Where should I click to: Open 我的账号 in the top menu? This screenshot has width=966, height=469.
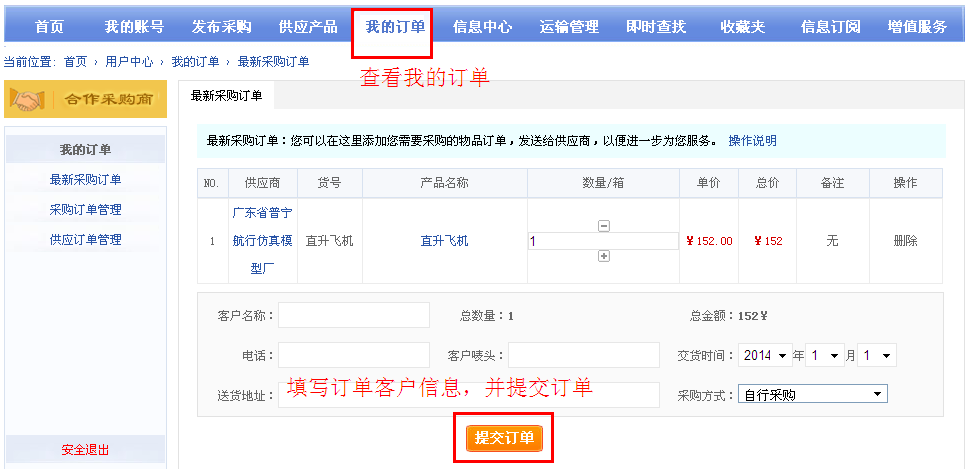tap(134, 27)
